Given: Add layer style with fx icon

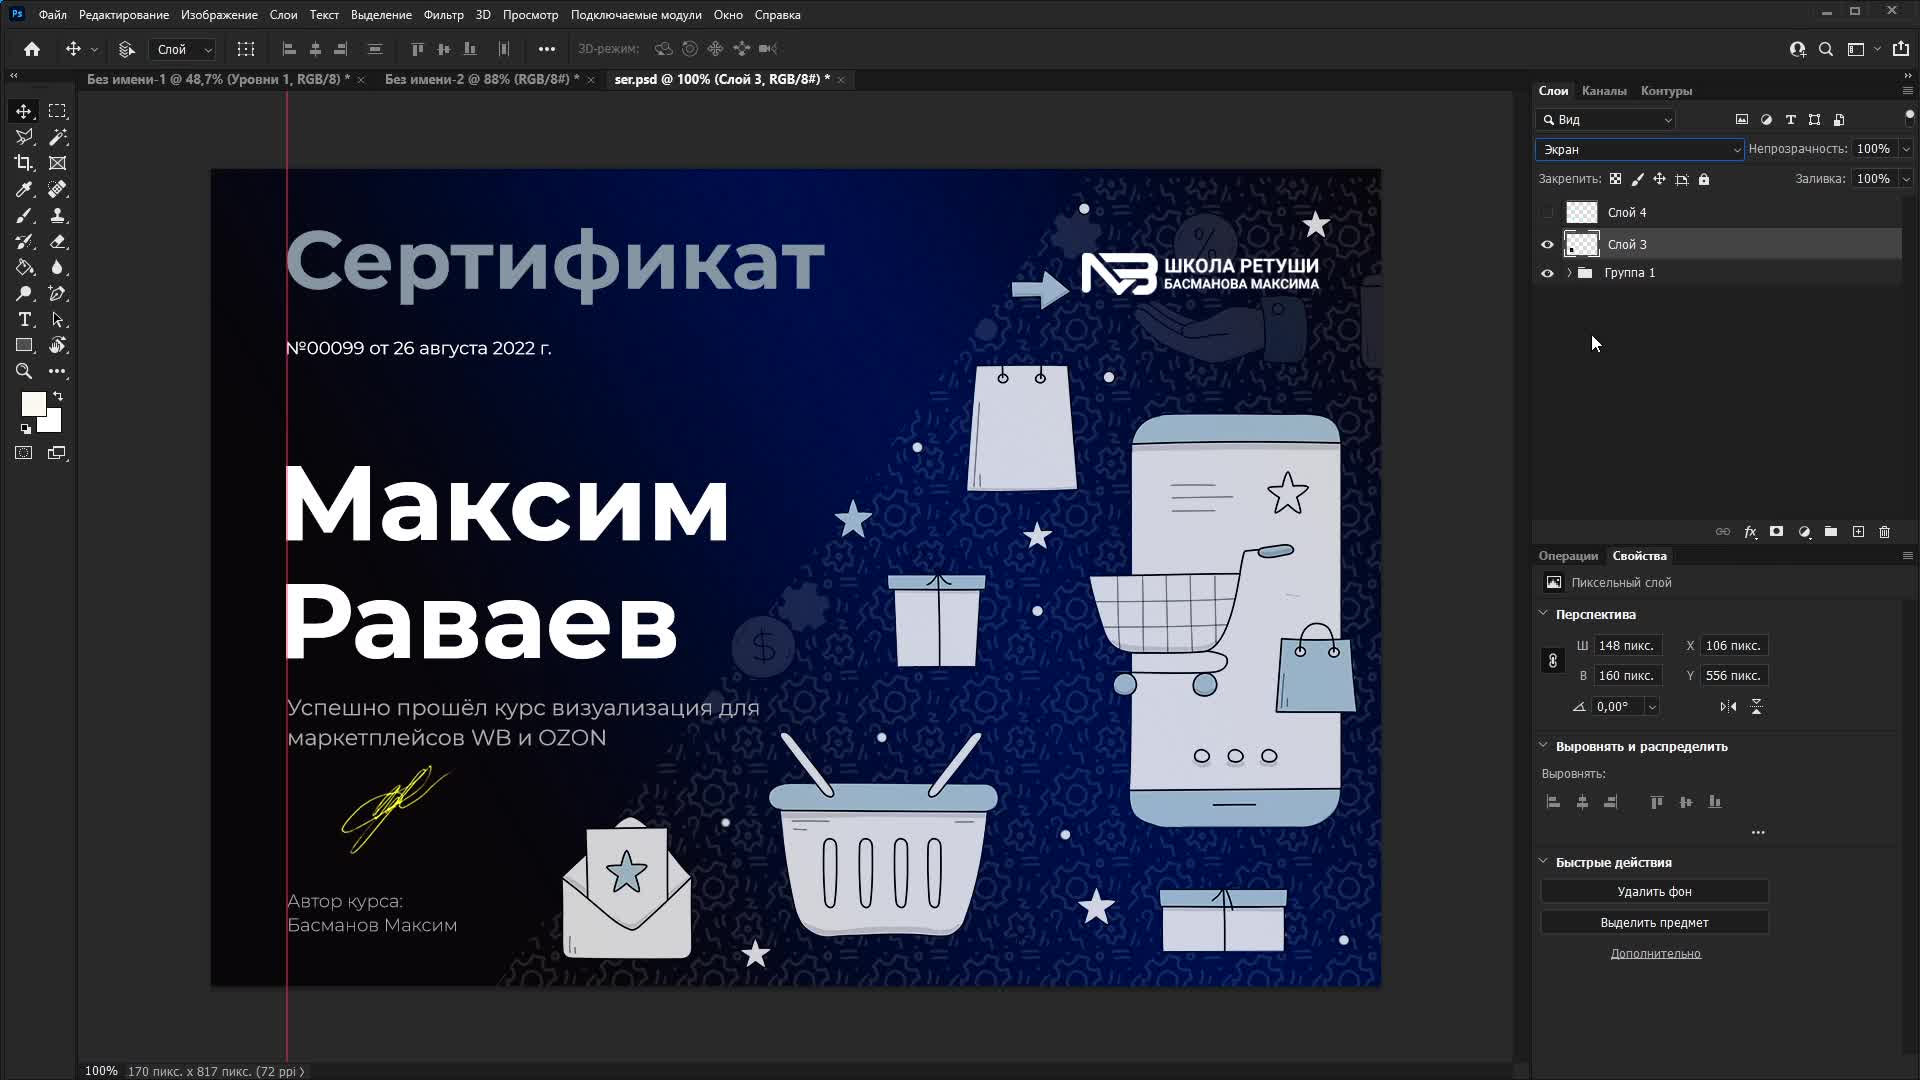Looking at the screenshot, I should [1750, 532].
